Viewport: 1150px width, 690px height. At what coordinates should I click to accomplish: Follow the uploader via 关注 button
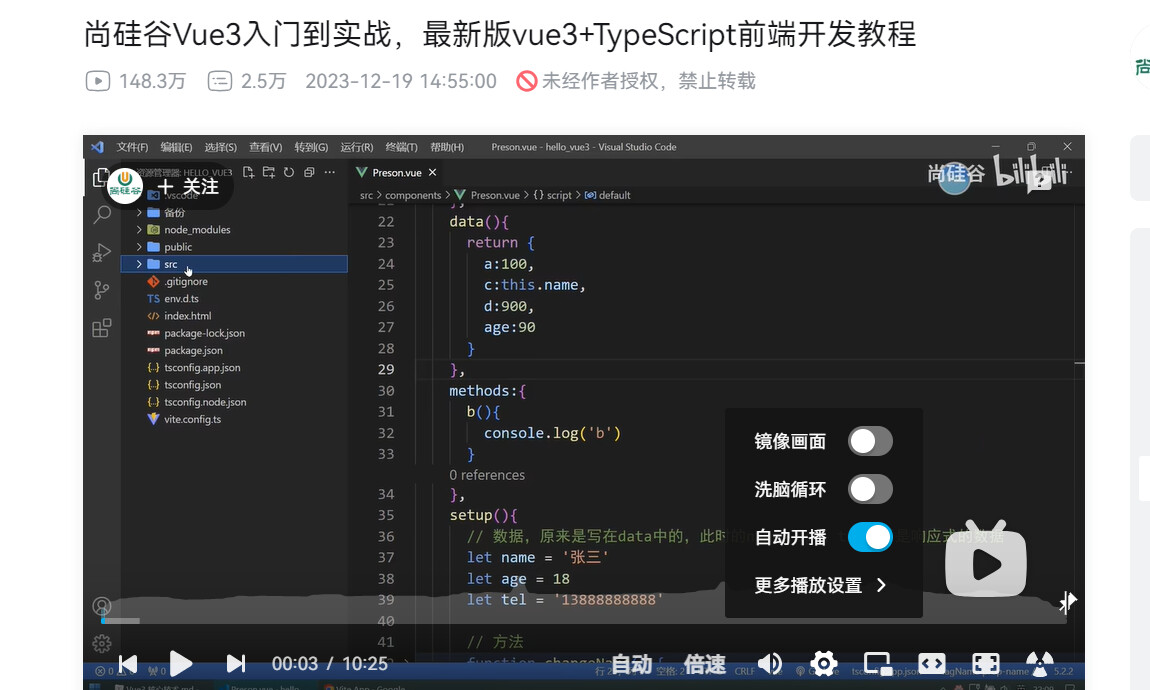(188, 186)
